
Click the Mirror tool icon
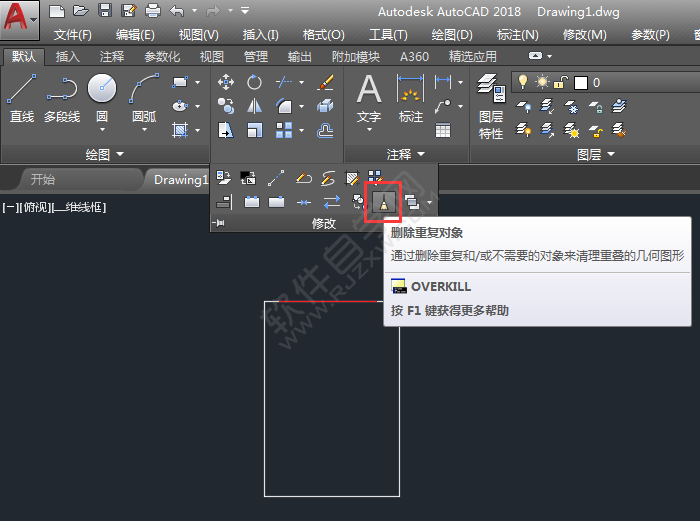click(254, 106)
